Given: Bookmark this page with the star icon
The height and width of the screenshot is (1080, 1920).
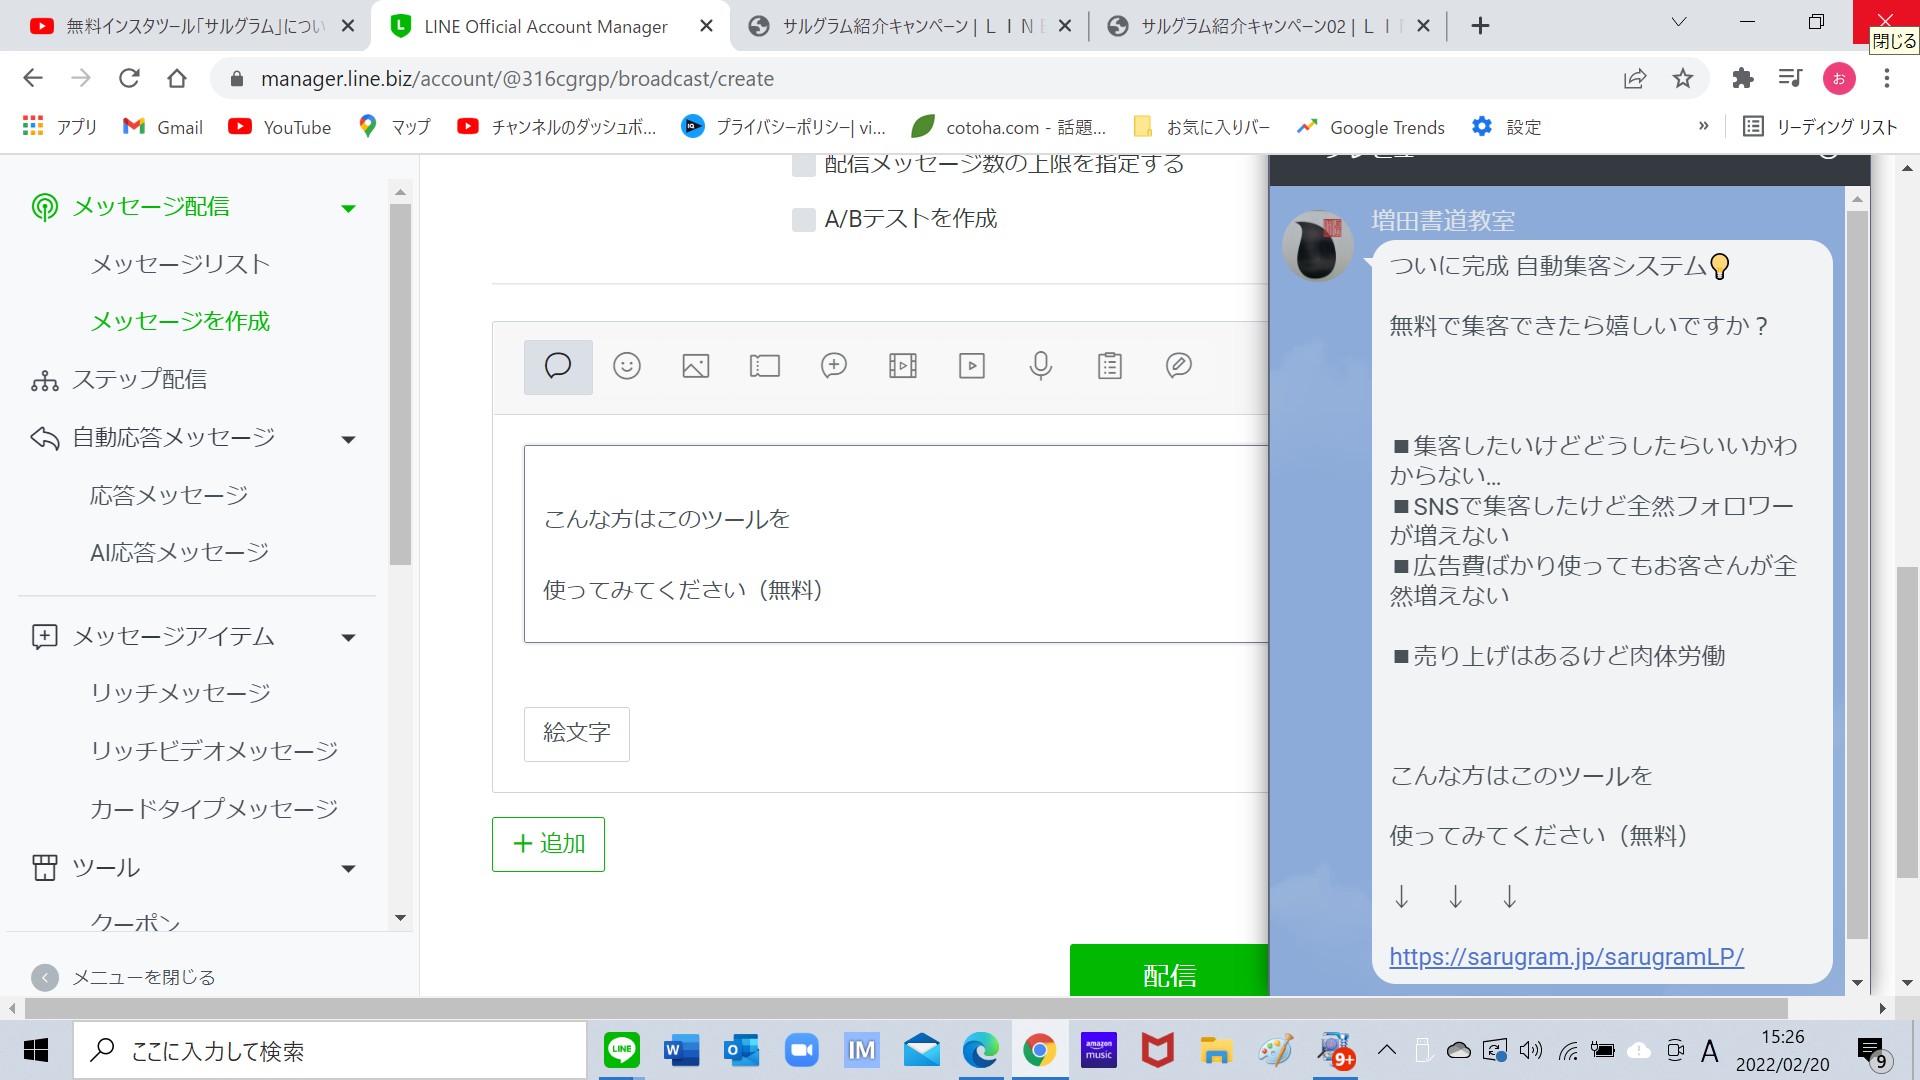Looking at the screenshot, I should [x=1683, y=78].
